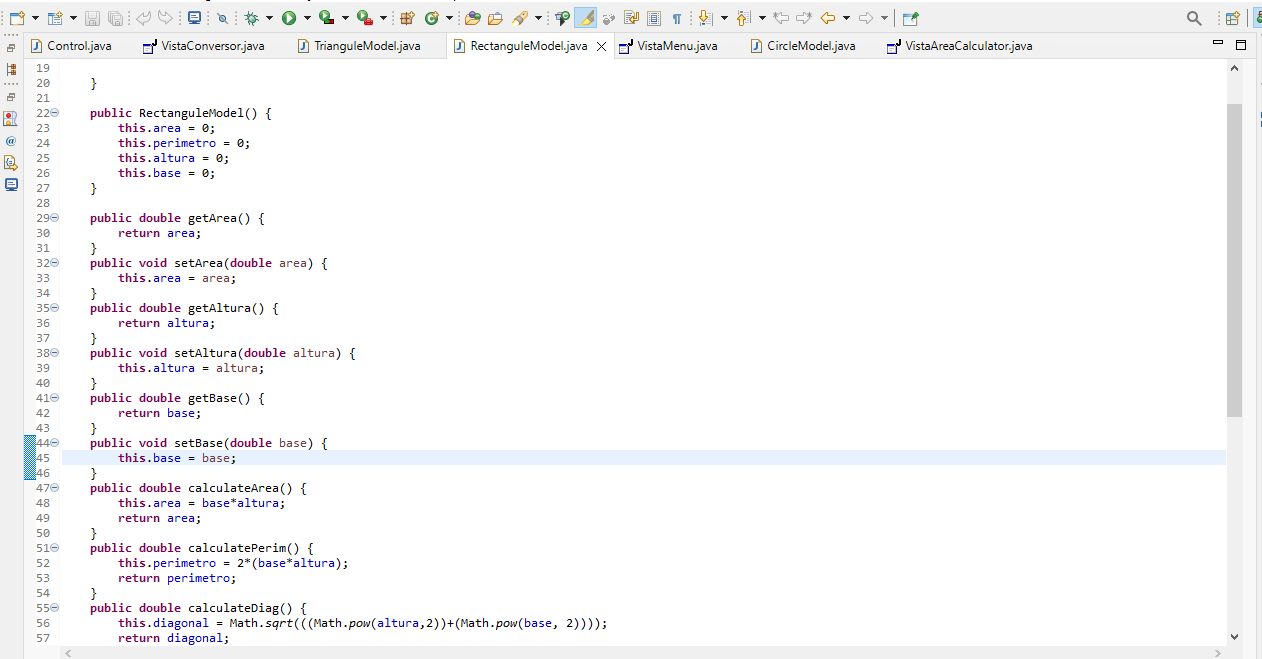Switch to the CircleModel.java tab

pyautogui.click(x=802, y=46)
